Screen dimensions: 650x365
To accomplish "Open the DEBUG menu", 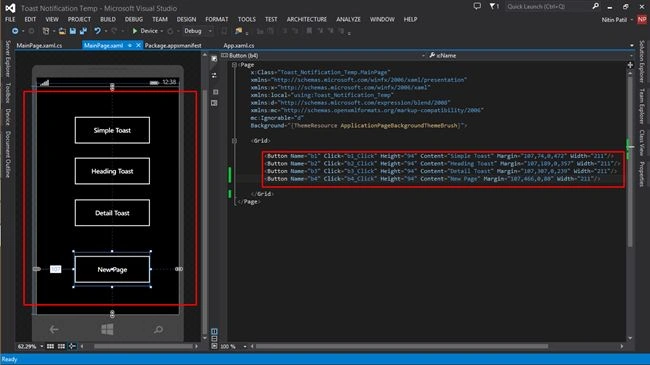I will 133,19.
